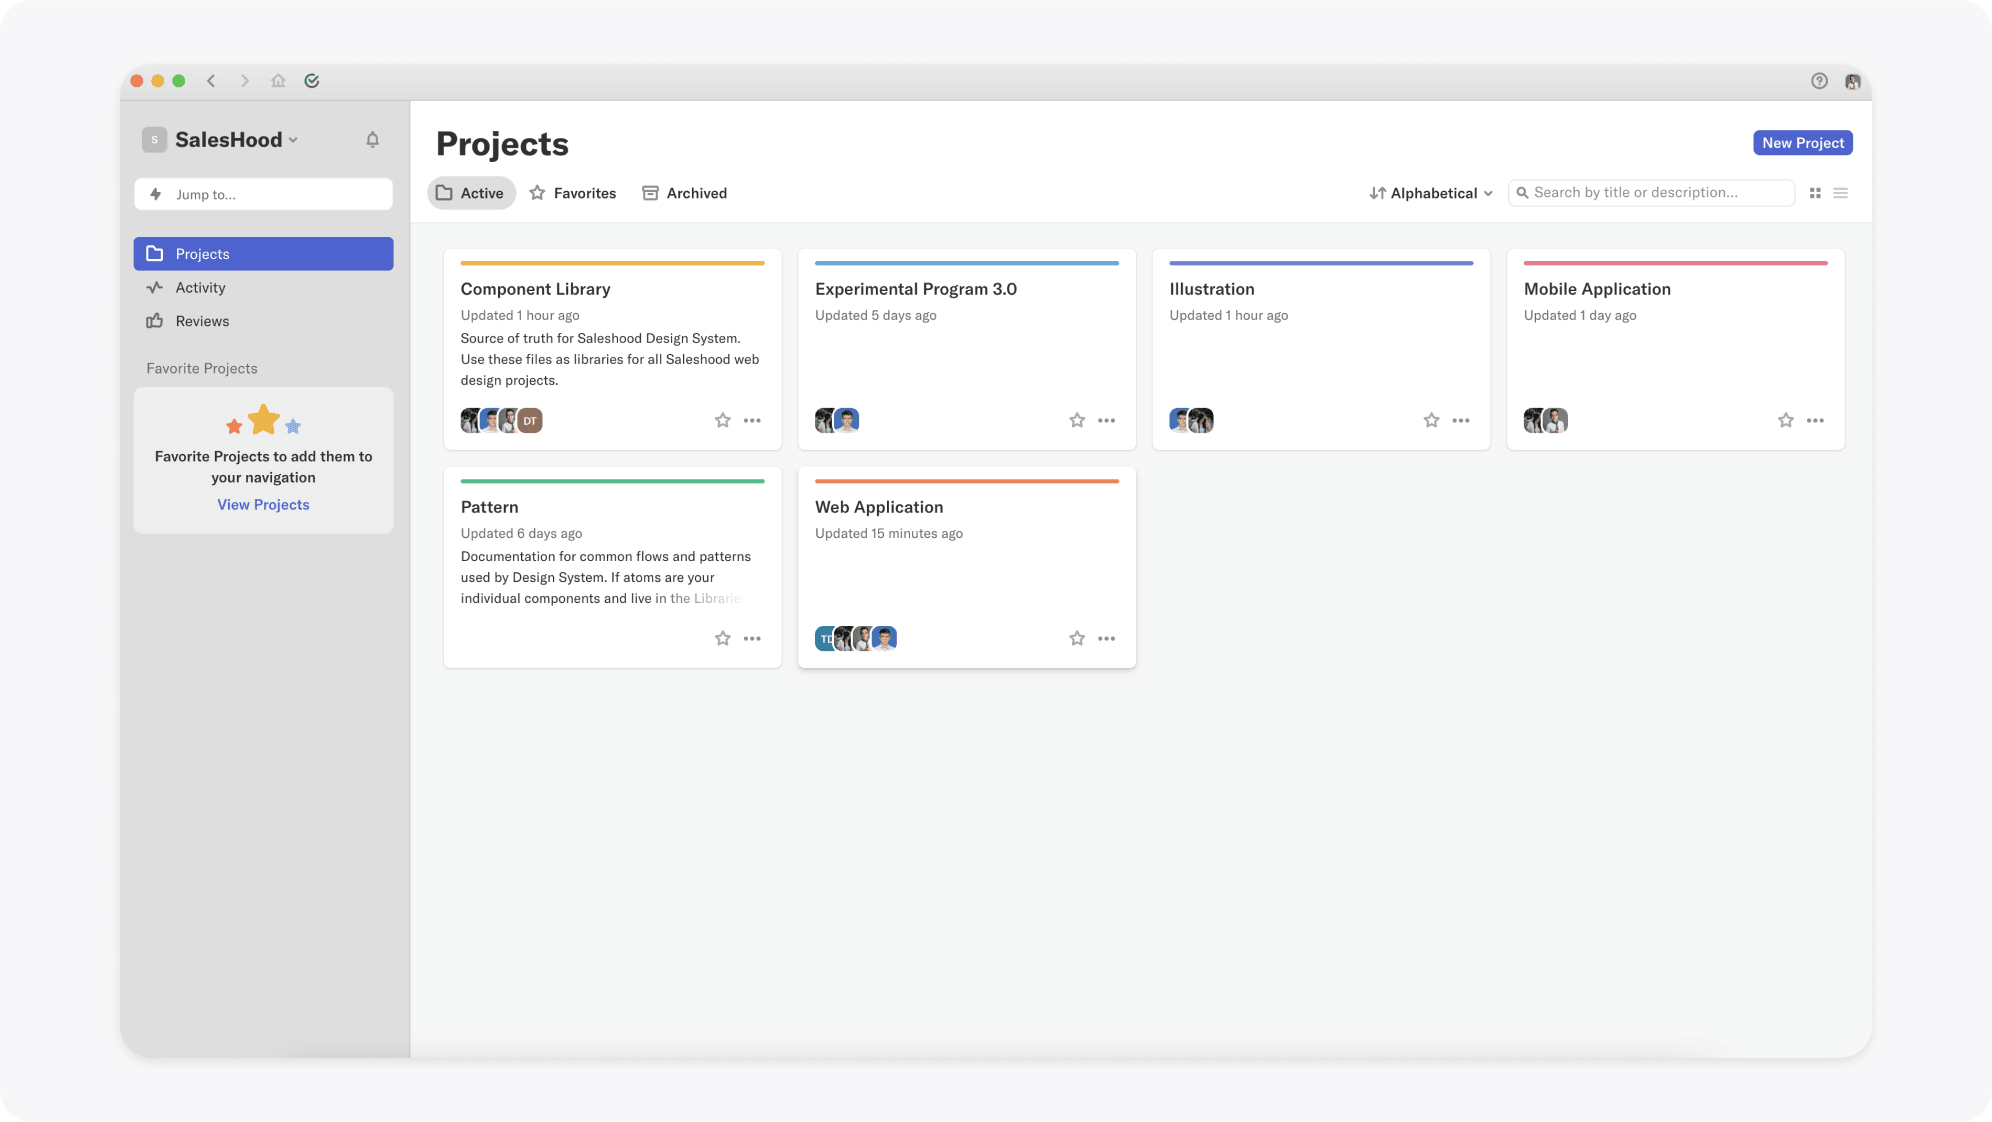This screenshot has width=1992, height=1122.
Task: Select the Active tab
Action: [x=471, y=193]
